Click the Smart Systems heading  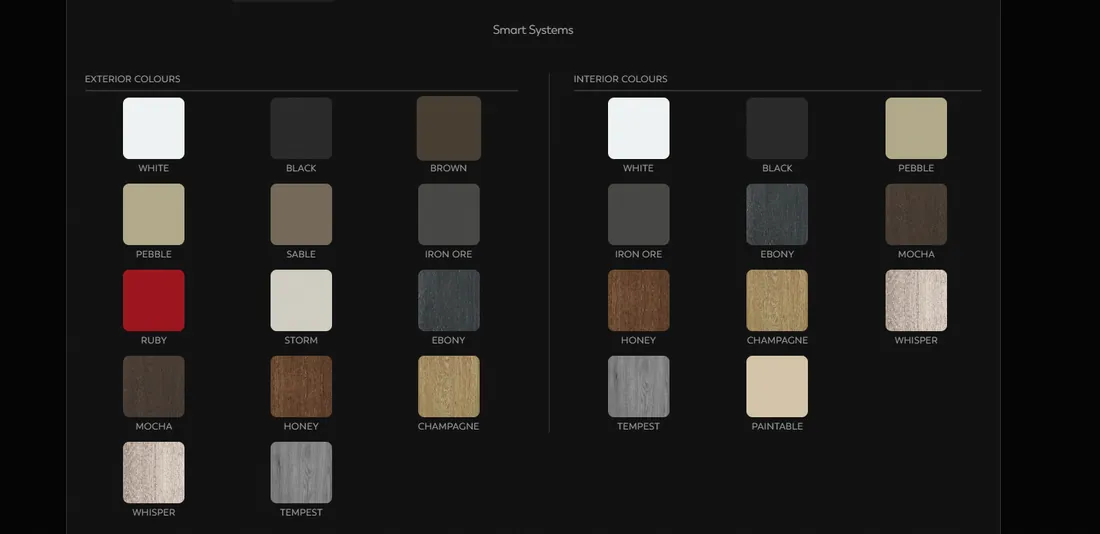click(533, 30)
